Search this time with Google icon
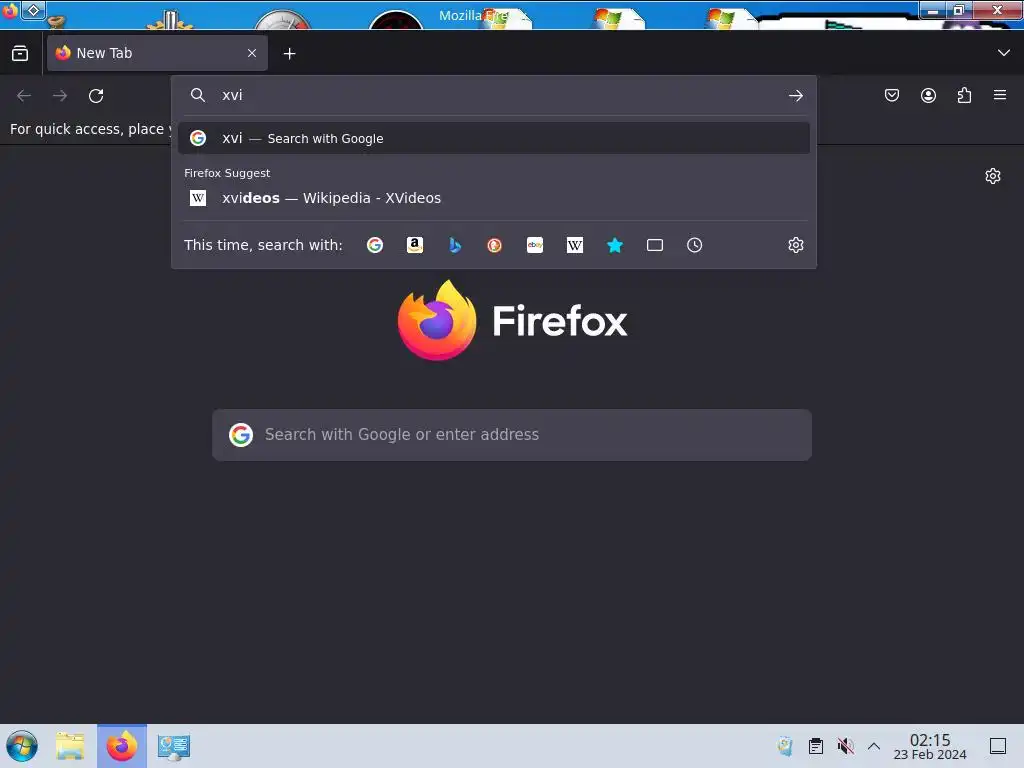The height and width of the screenshot is (768, 1024). pos(375,245)
